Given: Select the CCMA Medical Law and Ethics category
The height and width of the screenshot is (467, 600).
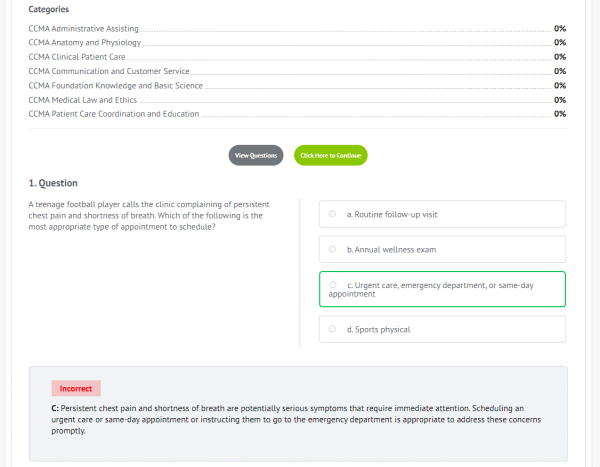Looking at the screenshot, I should (x=85, y=99).
